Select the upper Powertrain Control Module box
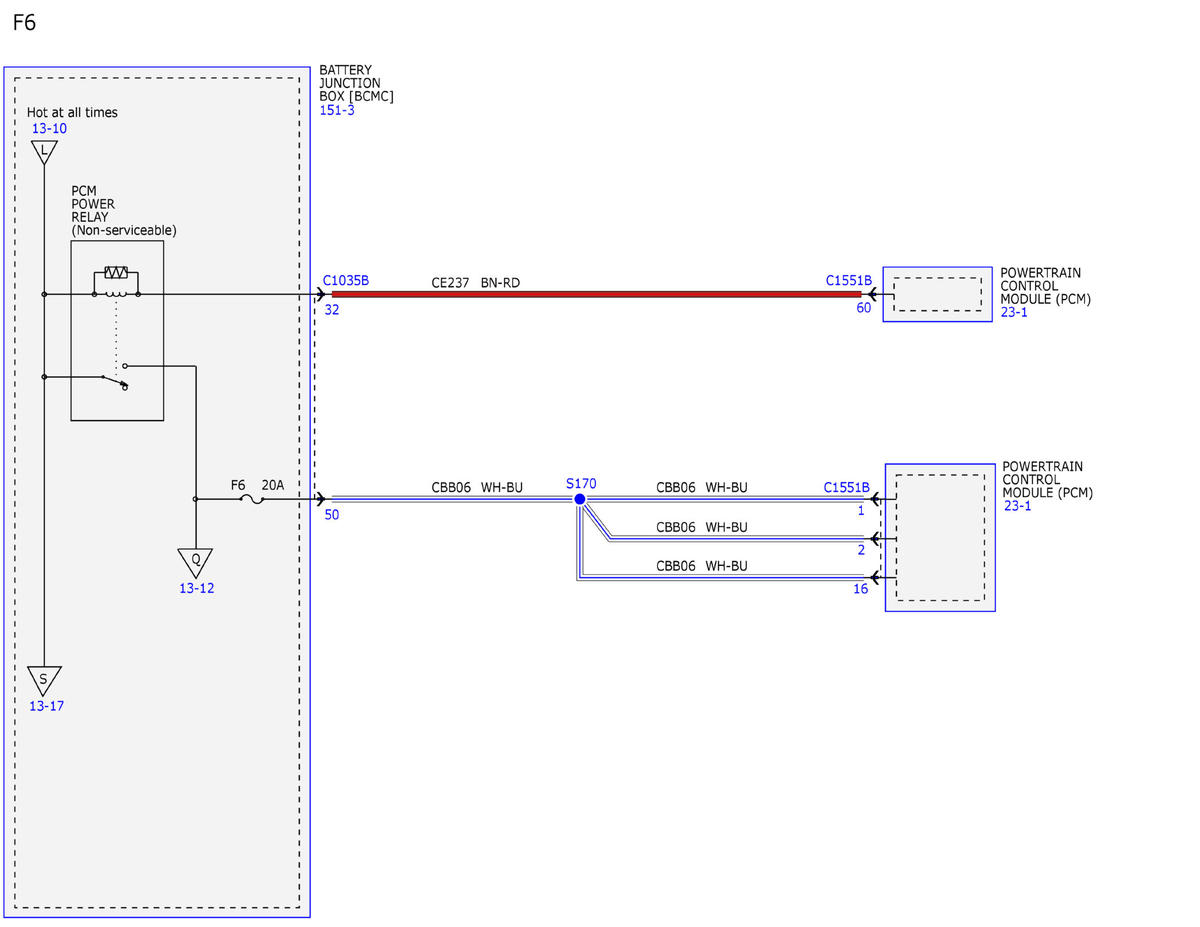 point(937,294)
